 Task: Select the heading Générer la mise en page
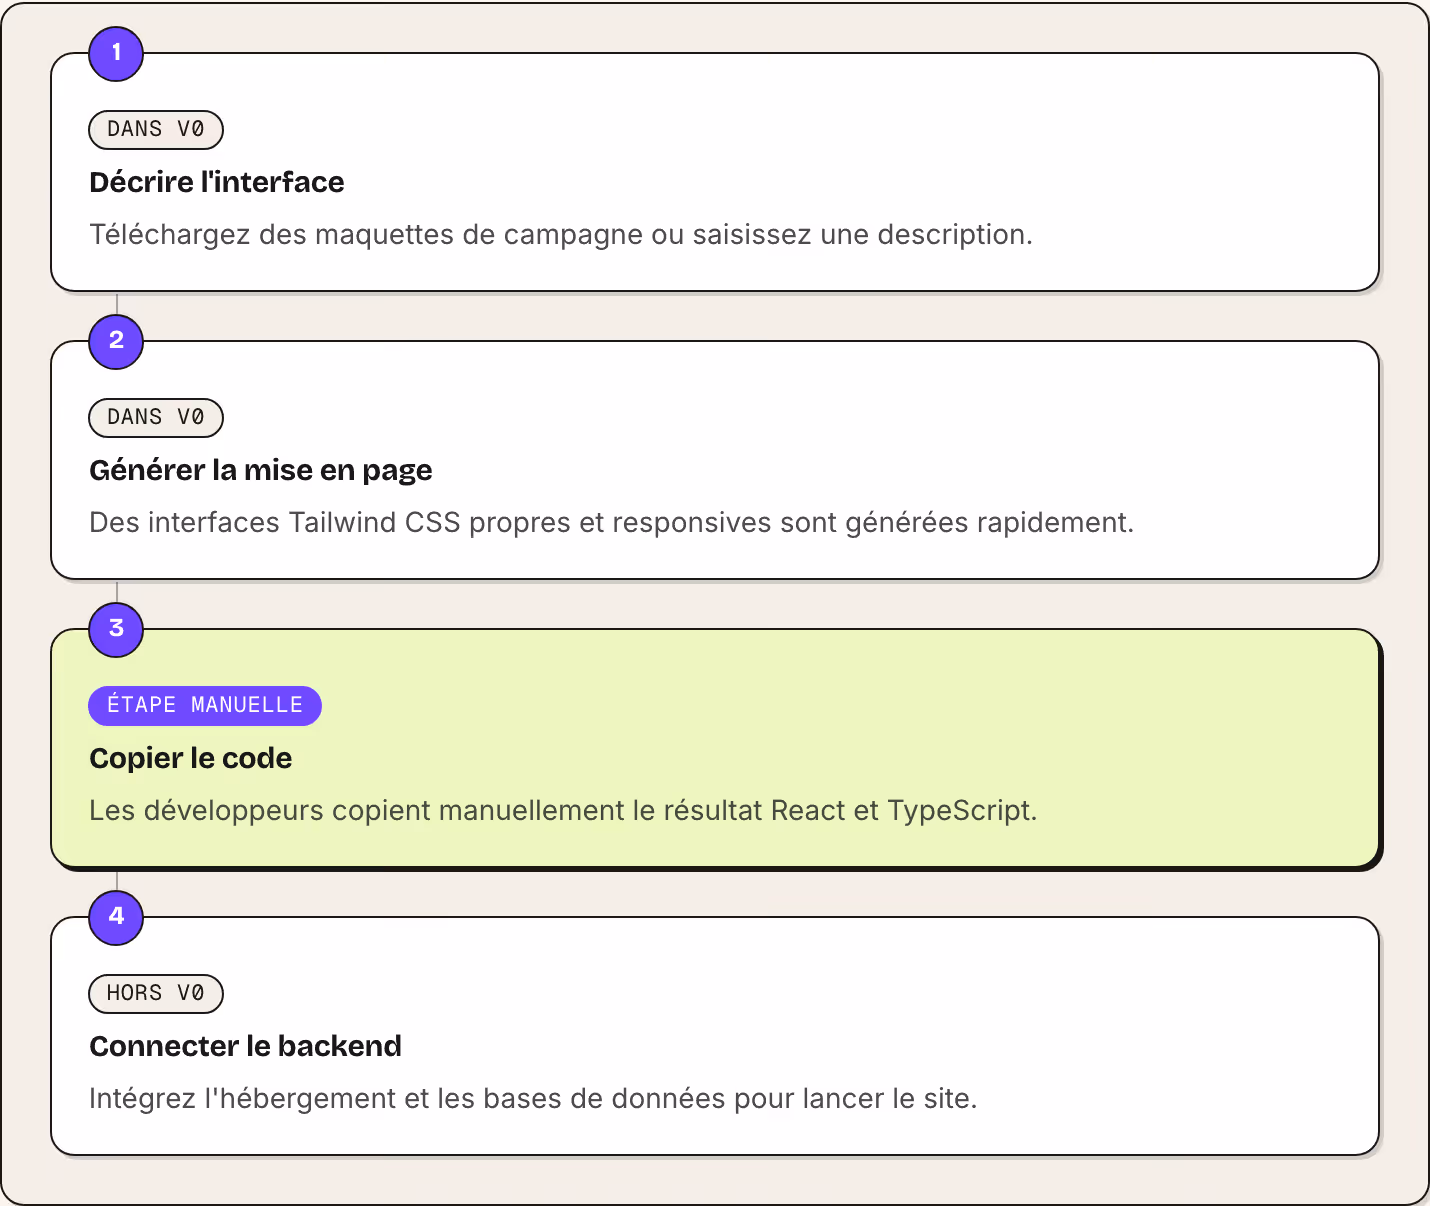(261, 470)
